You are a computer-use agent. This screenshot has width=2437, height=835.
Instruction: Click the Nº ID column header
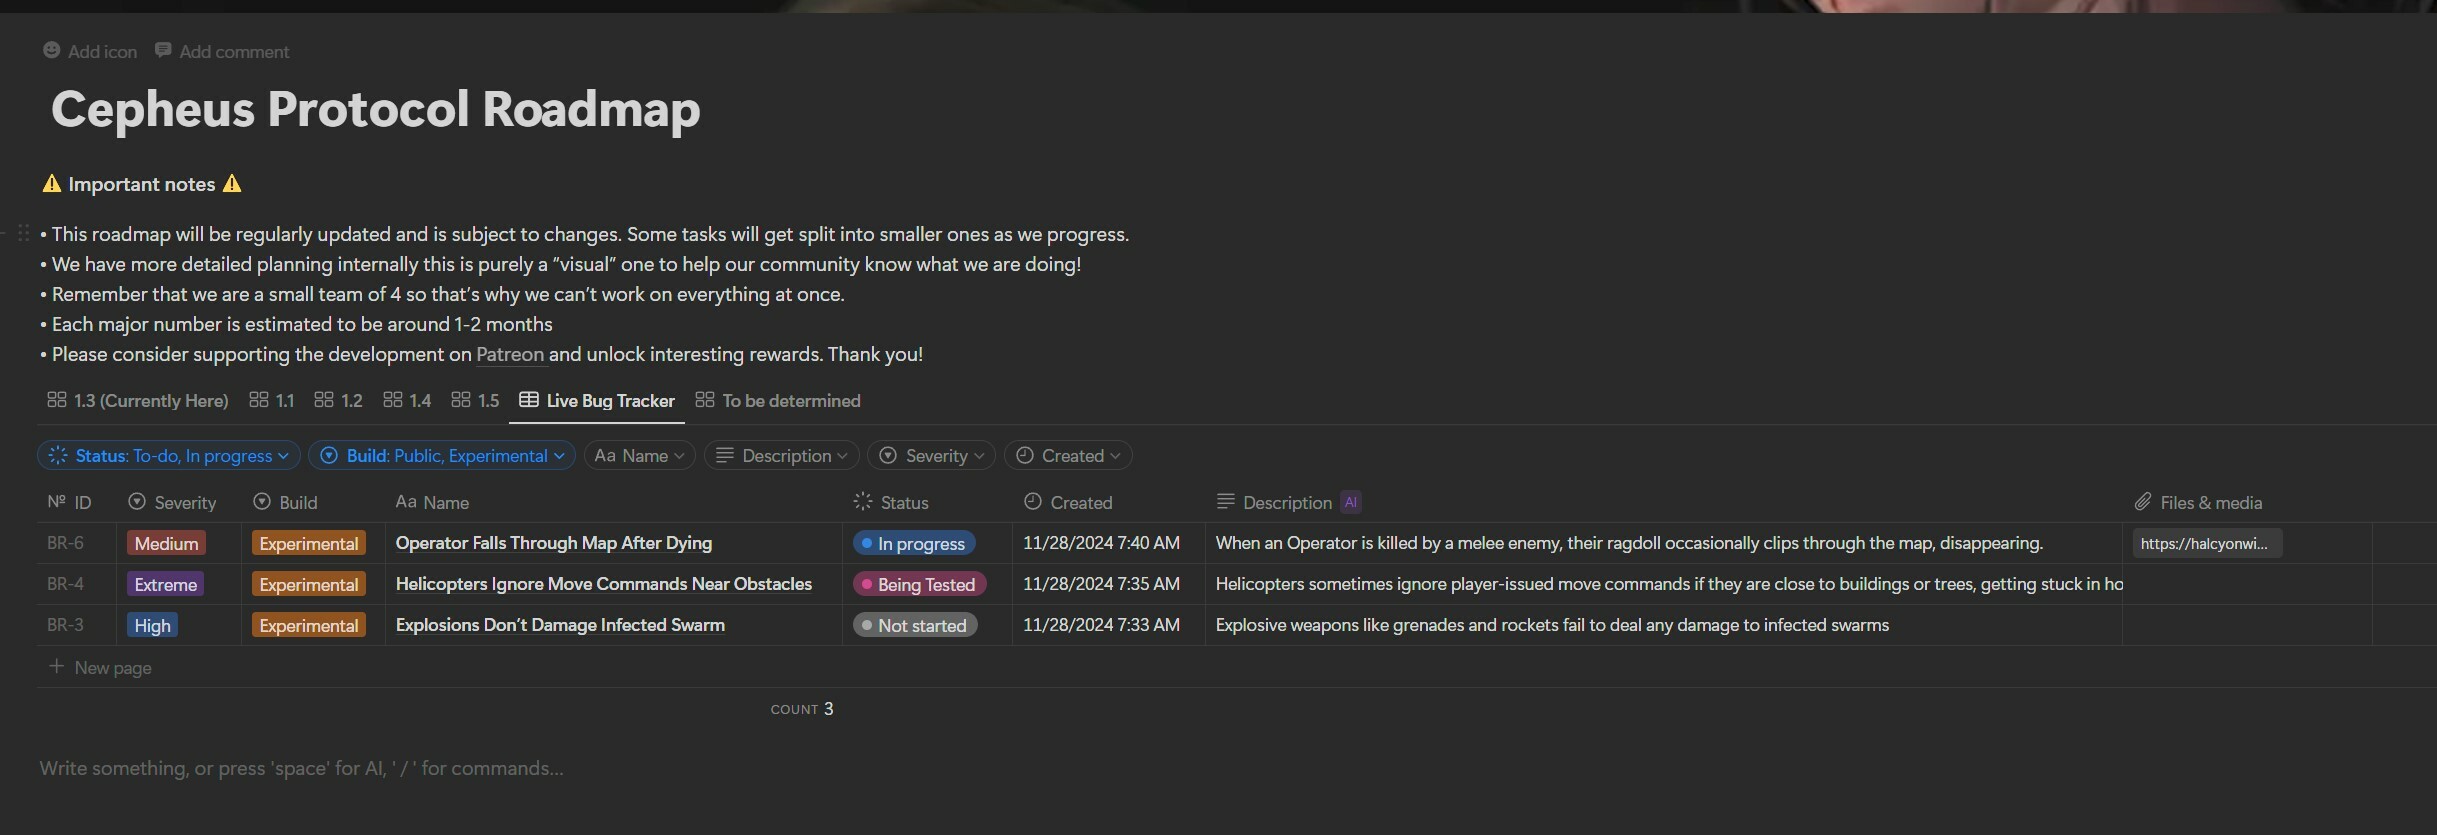(x=69, y=502)
